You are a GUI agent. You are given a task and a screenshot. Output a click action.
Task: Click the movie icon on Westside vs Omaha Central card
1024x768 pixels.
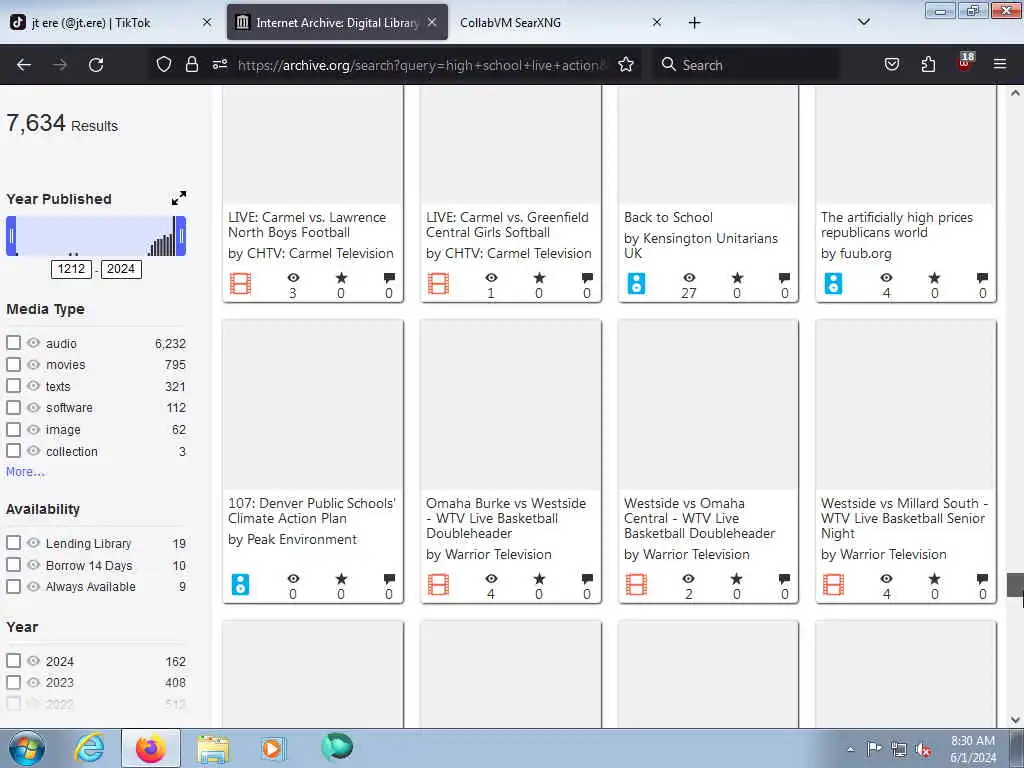tap(636, 584)
